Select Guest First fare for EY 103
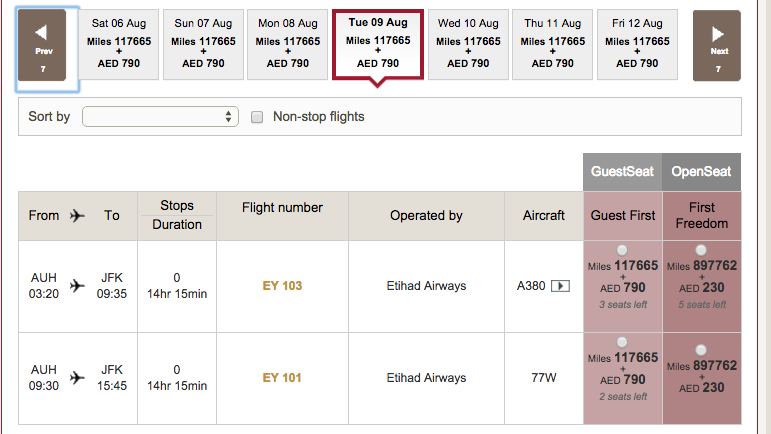The height and width of the screenshot is (434, 771). (x=622, y=250)
